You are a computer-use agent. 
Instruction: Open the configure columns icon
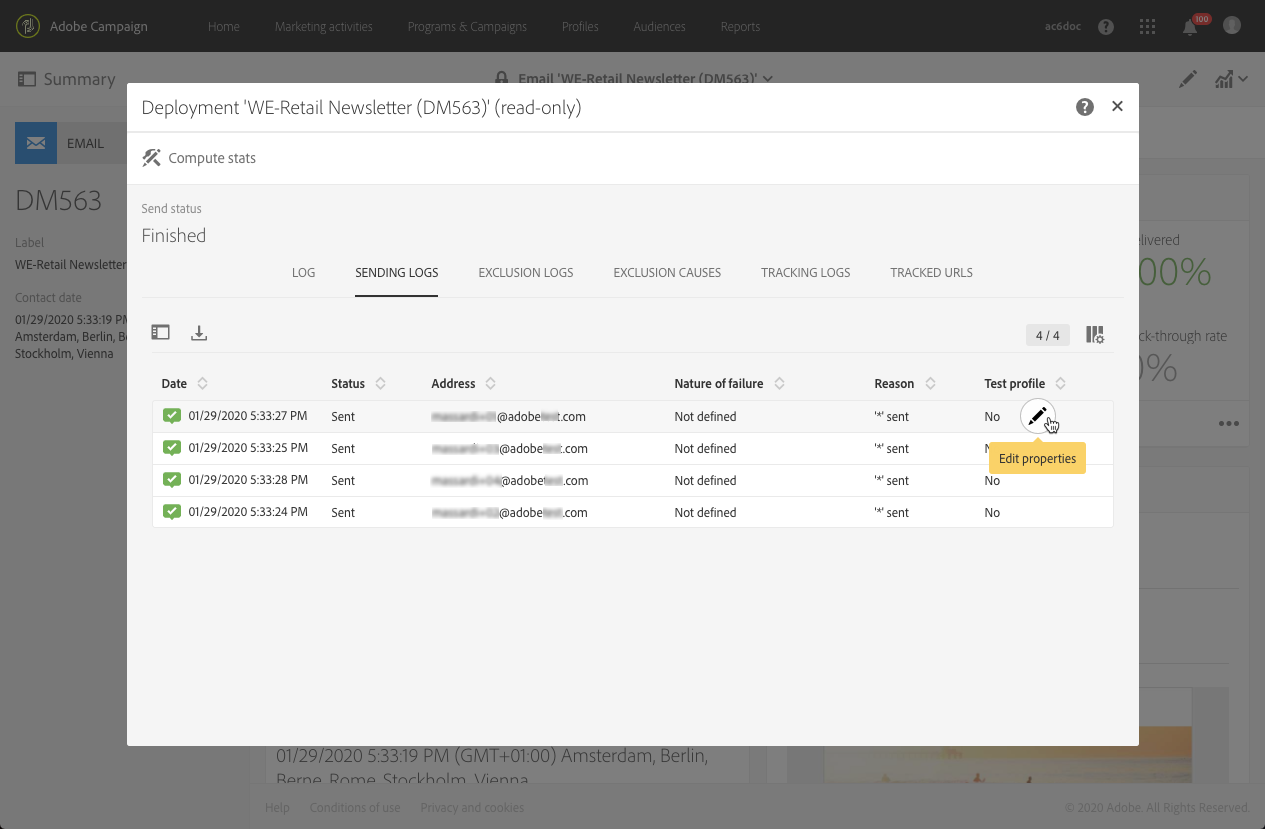point(1095,335)
